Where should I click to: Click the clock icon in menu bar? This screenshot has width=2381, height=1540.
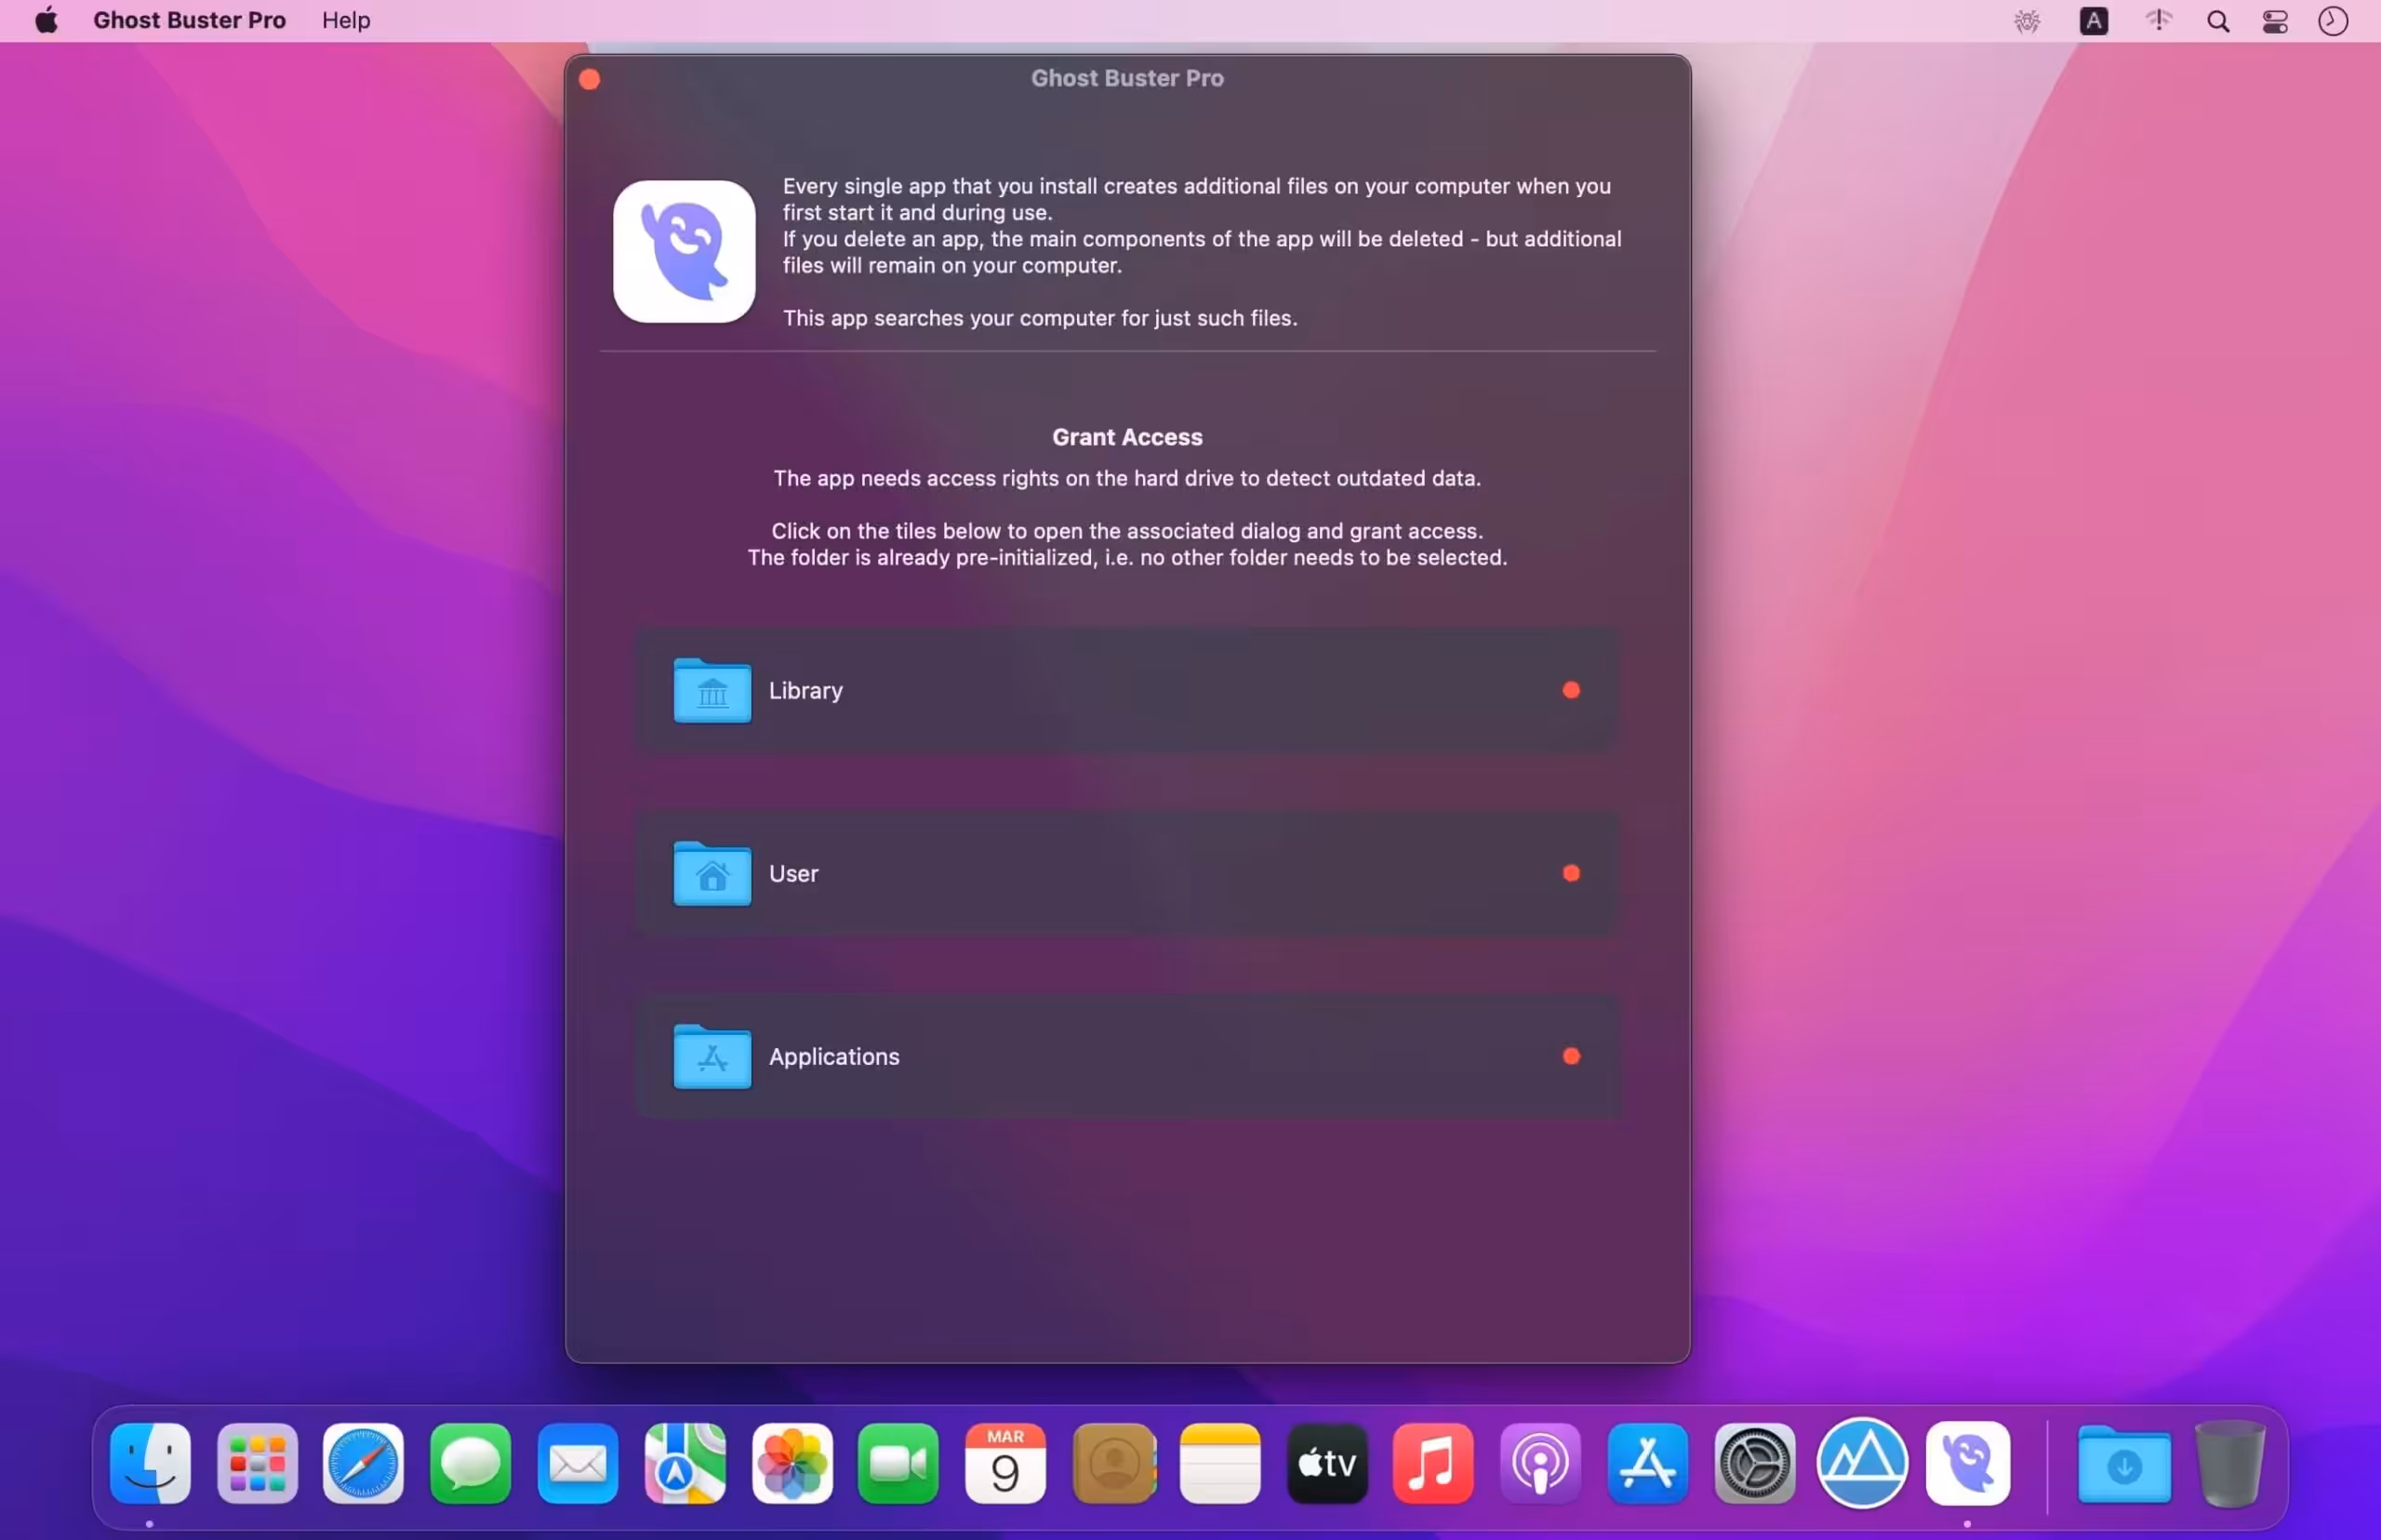2333,21
